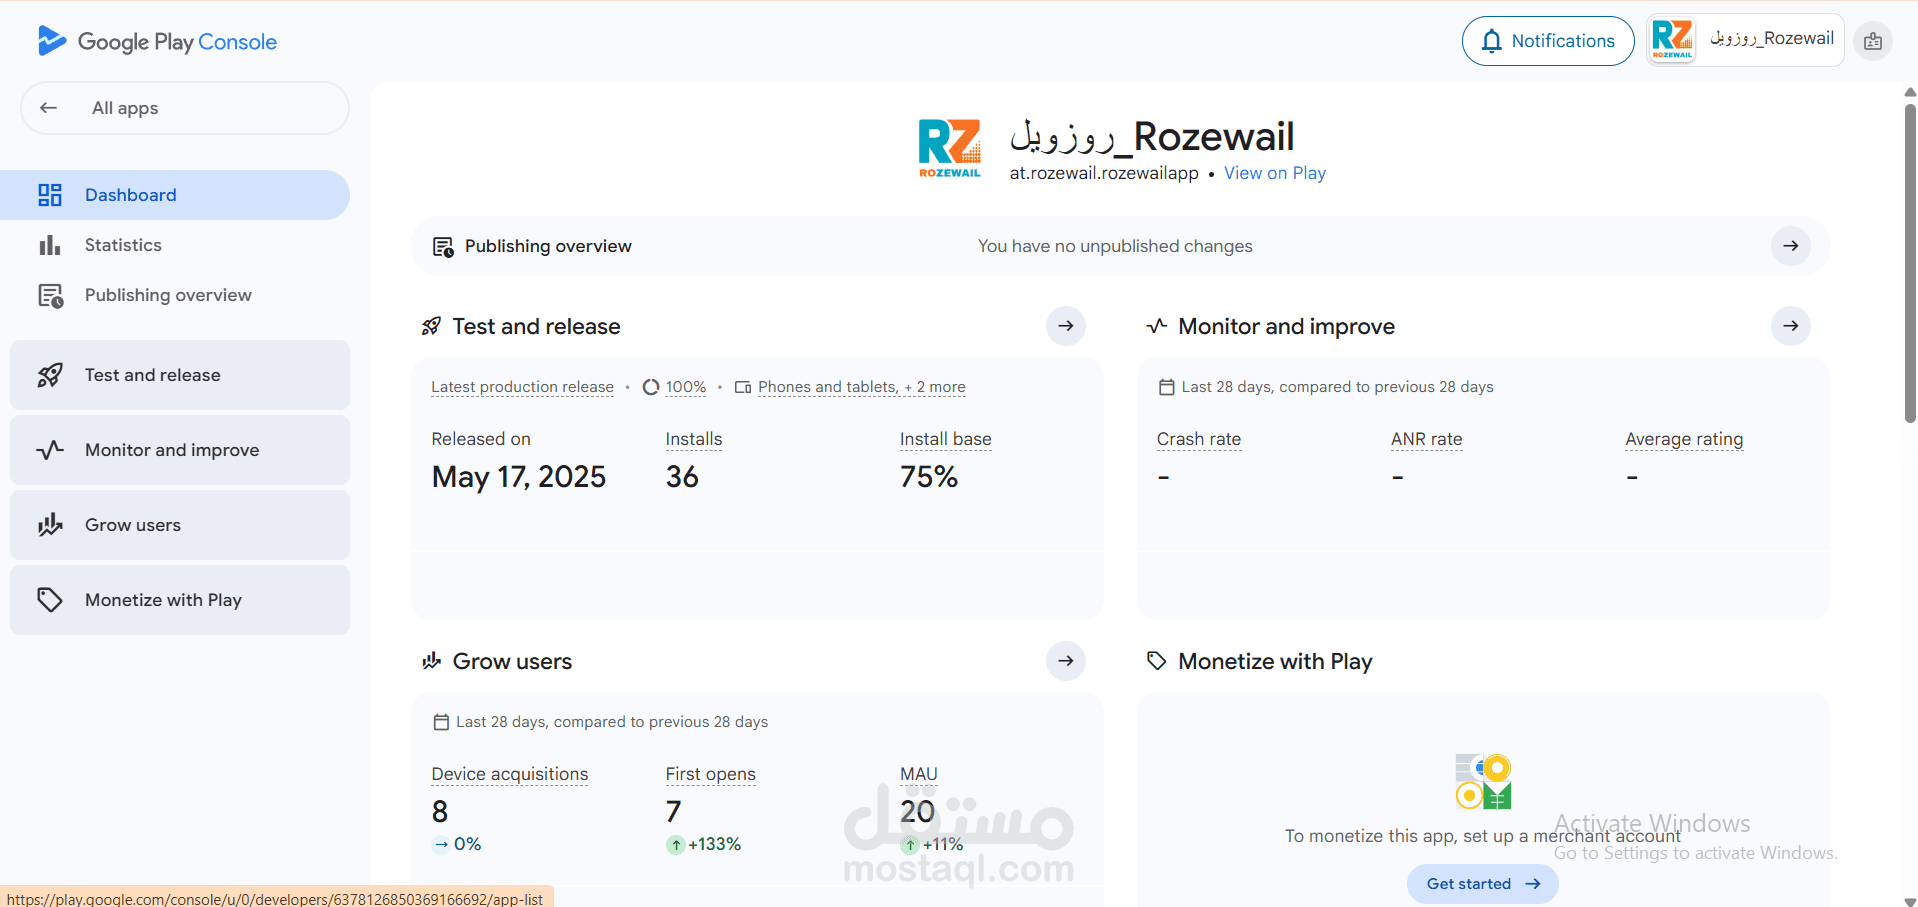The height and width of the screenshot is (907, 1918).
Task: Click Phones and tablets, + 2 more
Action: 861,387
